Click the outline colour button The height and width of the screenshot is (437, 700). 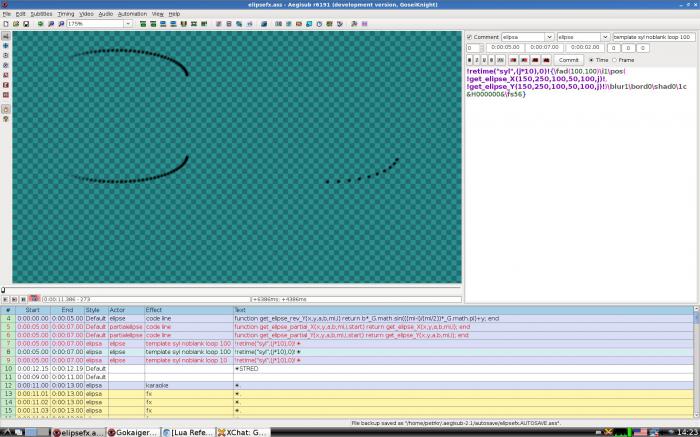(535, 60)
